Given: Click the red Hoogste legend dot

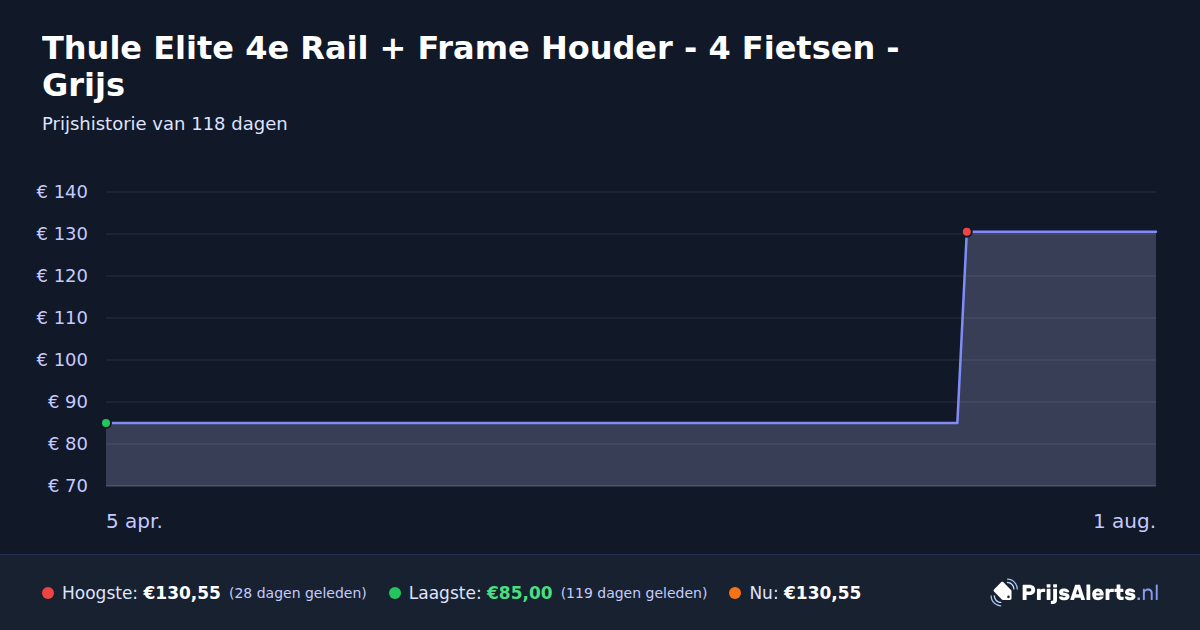Looking at the screenshot, I should coord(48,593).
